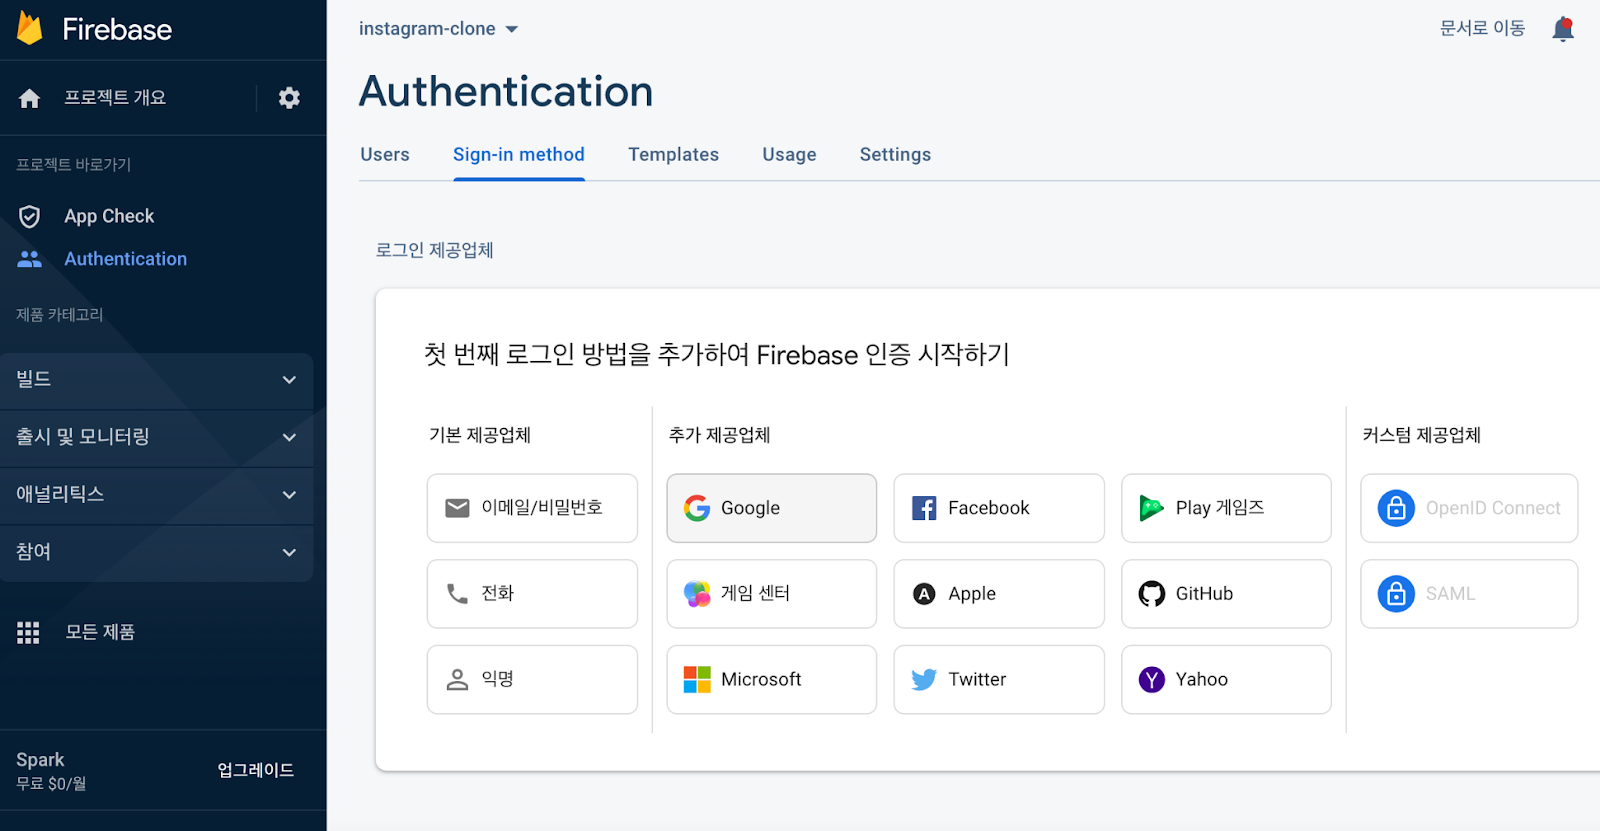Image resolution: width=1600 pixels, height=831 pixels.
Task: Open 모든 제품 in sidebar
Action: 100,632
